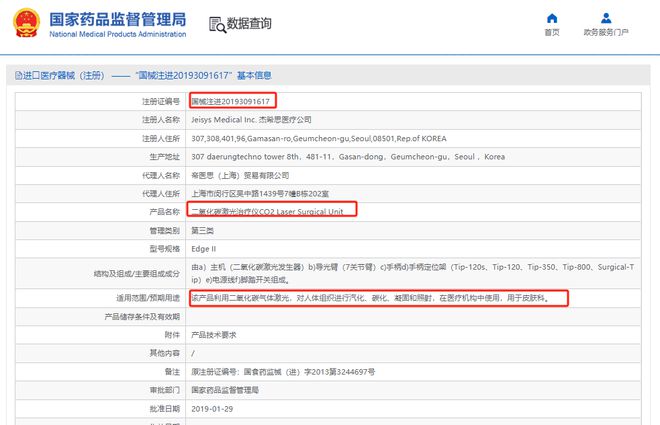This screenshot has height=425, width=660.
Task: Click National Medical Products Administration subtitle
Action: 117,34
